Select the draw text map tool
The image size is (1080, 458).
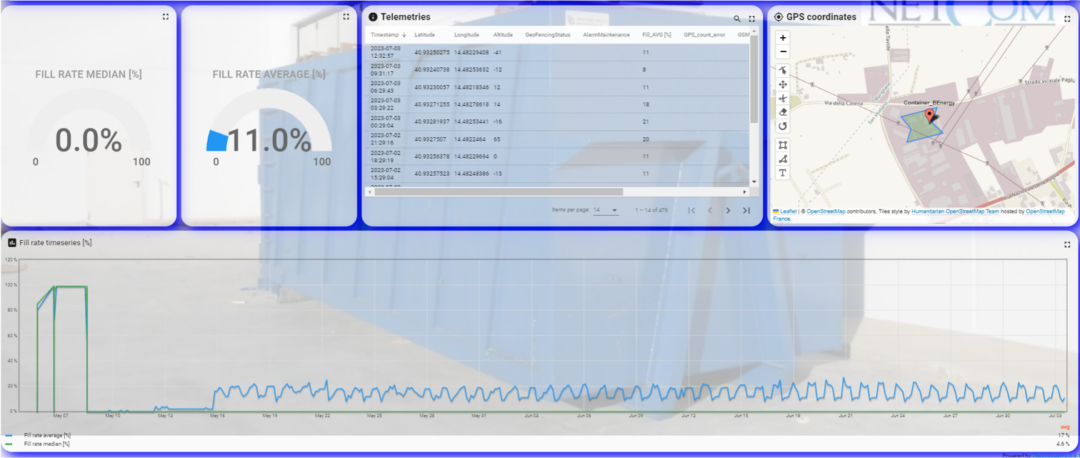(x=782, y=173)
